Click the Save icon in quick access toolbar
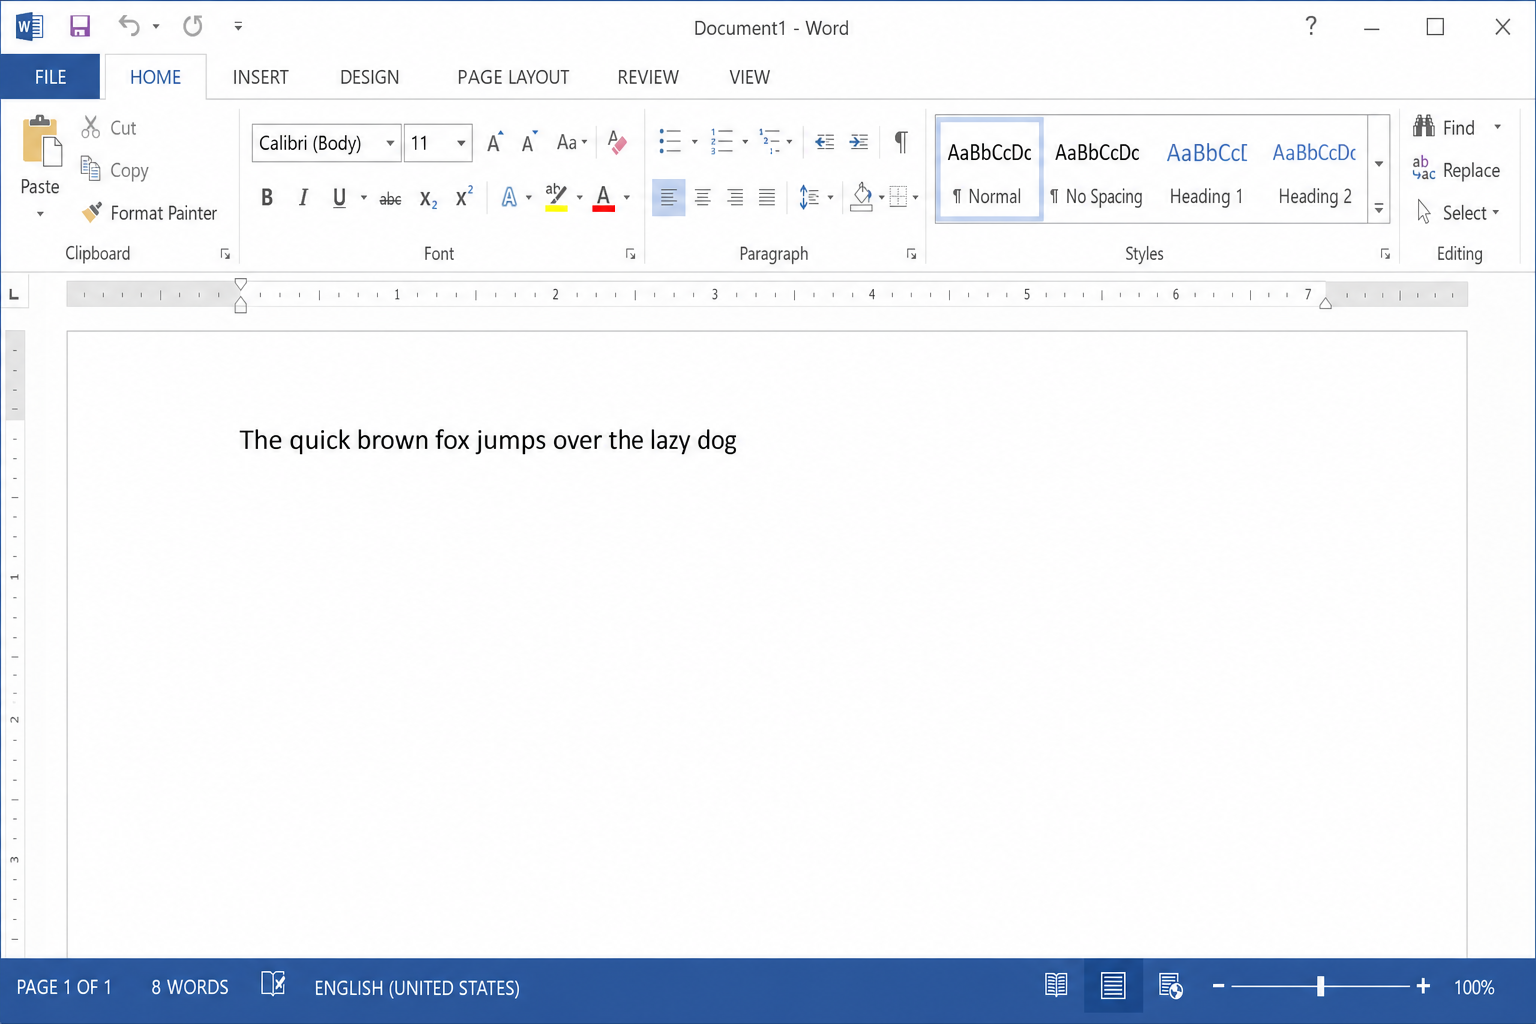This screenshot has width=1536, height=1024. [x=80, y=26]
